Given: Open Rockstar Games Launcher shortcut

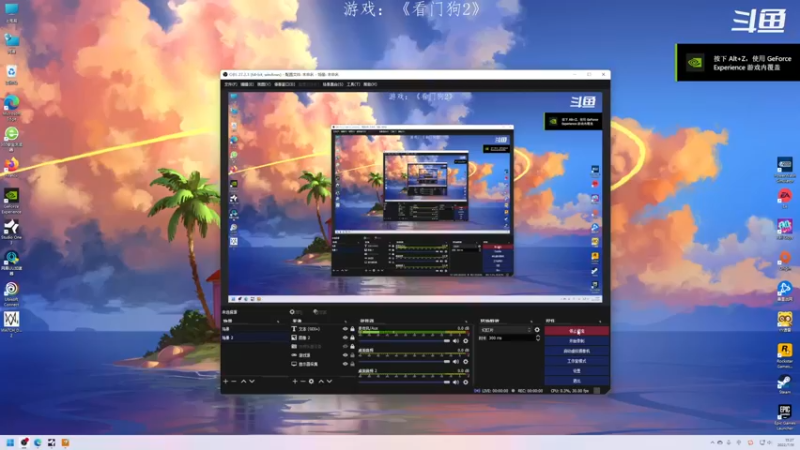Looking at the screenshot, I should click(x=785, y=355).
